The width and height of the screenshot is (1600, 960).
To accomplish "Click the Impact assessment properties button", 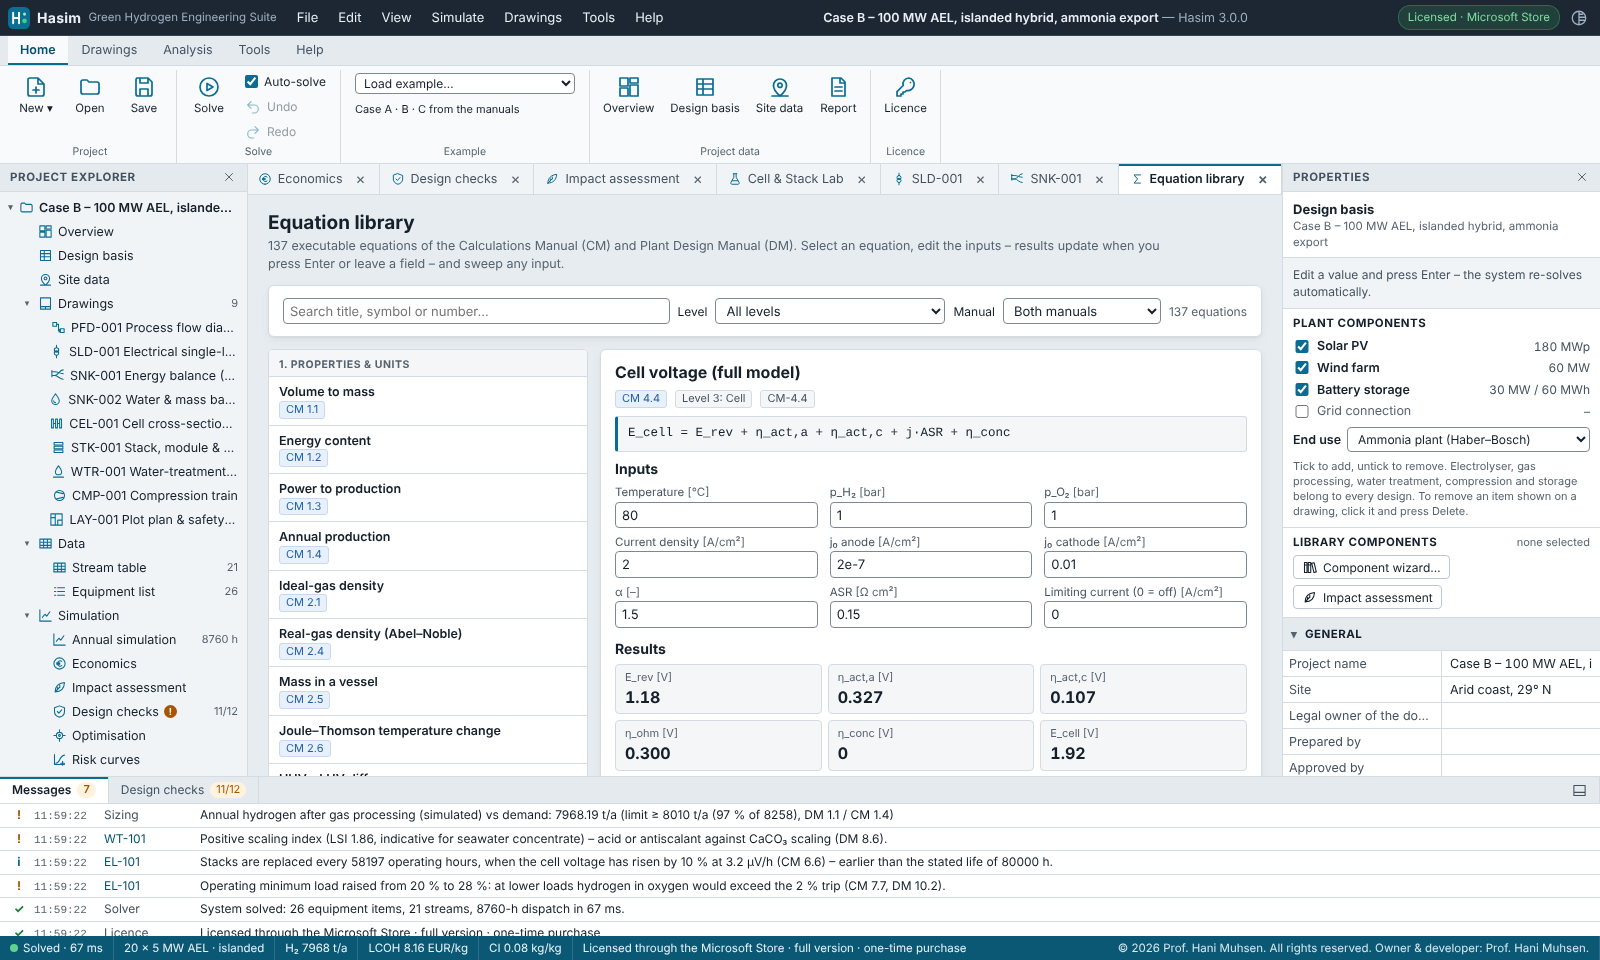I will 1367,597.
